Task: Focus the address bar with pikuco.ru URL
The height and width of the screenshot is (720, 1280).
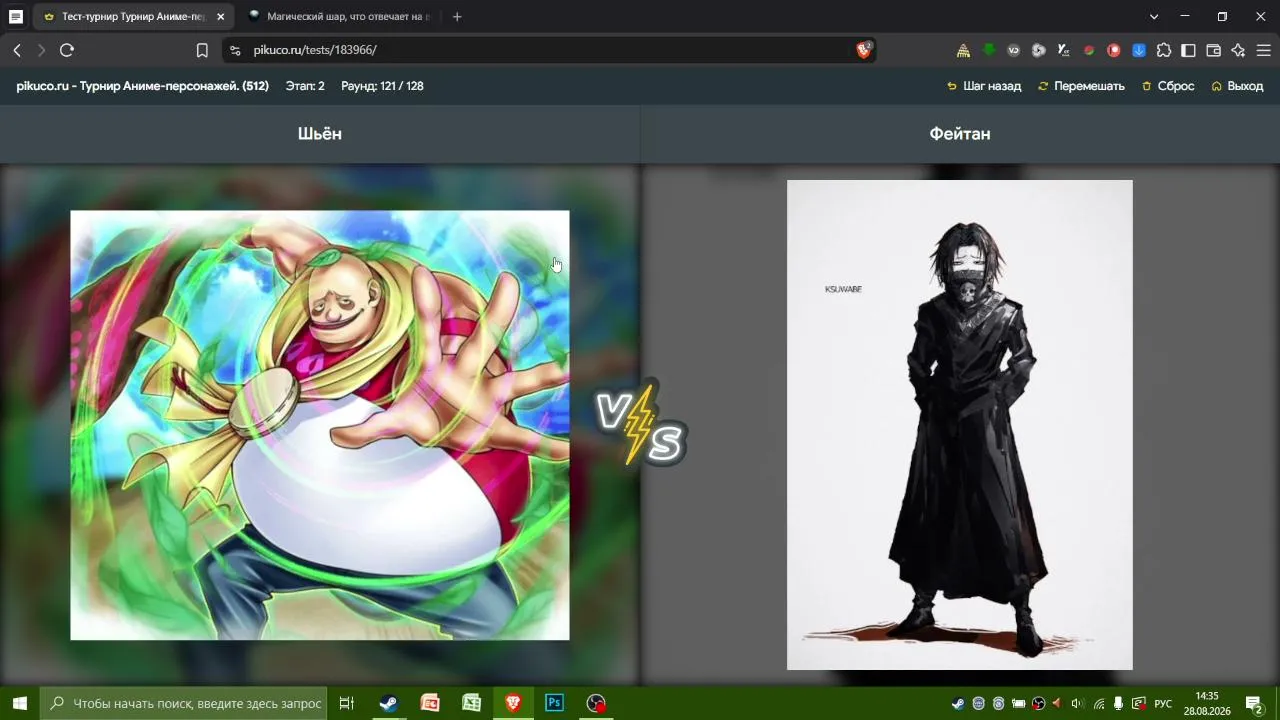Action: click(x=550, y=50)
